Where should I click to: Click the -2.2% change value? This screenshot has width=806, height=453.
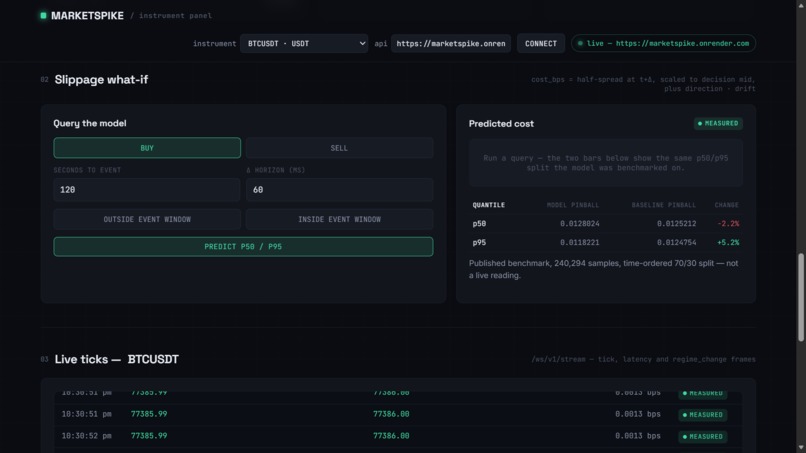[728, 224]
